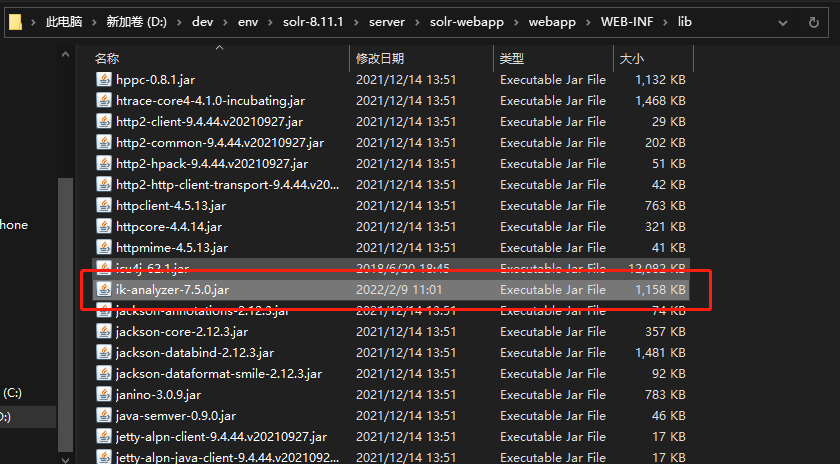This screenshot has width=840, height=464.
Task: Click the folder icon in the address bar
Action: tap(16, 22)
